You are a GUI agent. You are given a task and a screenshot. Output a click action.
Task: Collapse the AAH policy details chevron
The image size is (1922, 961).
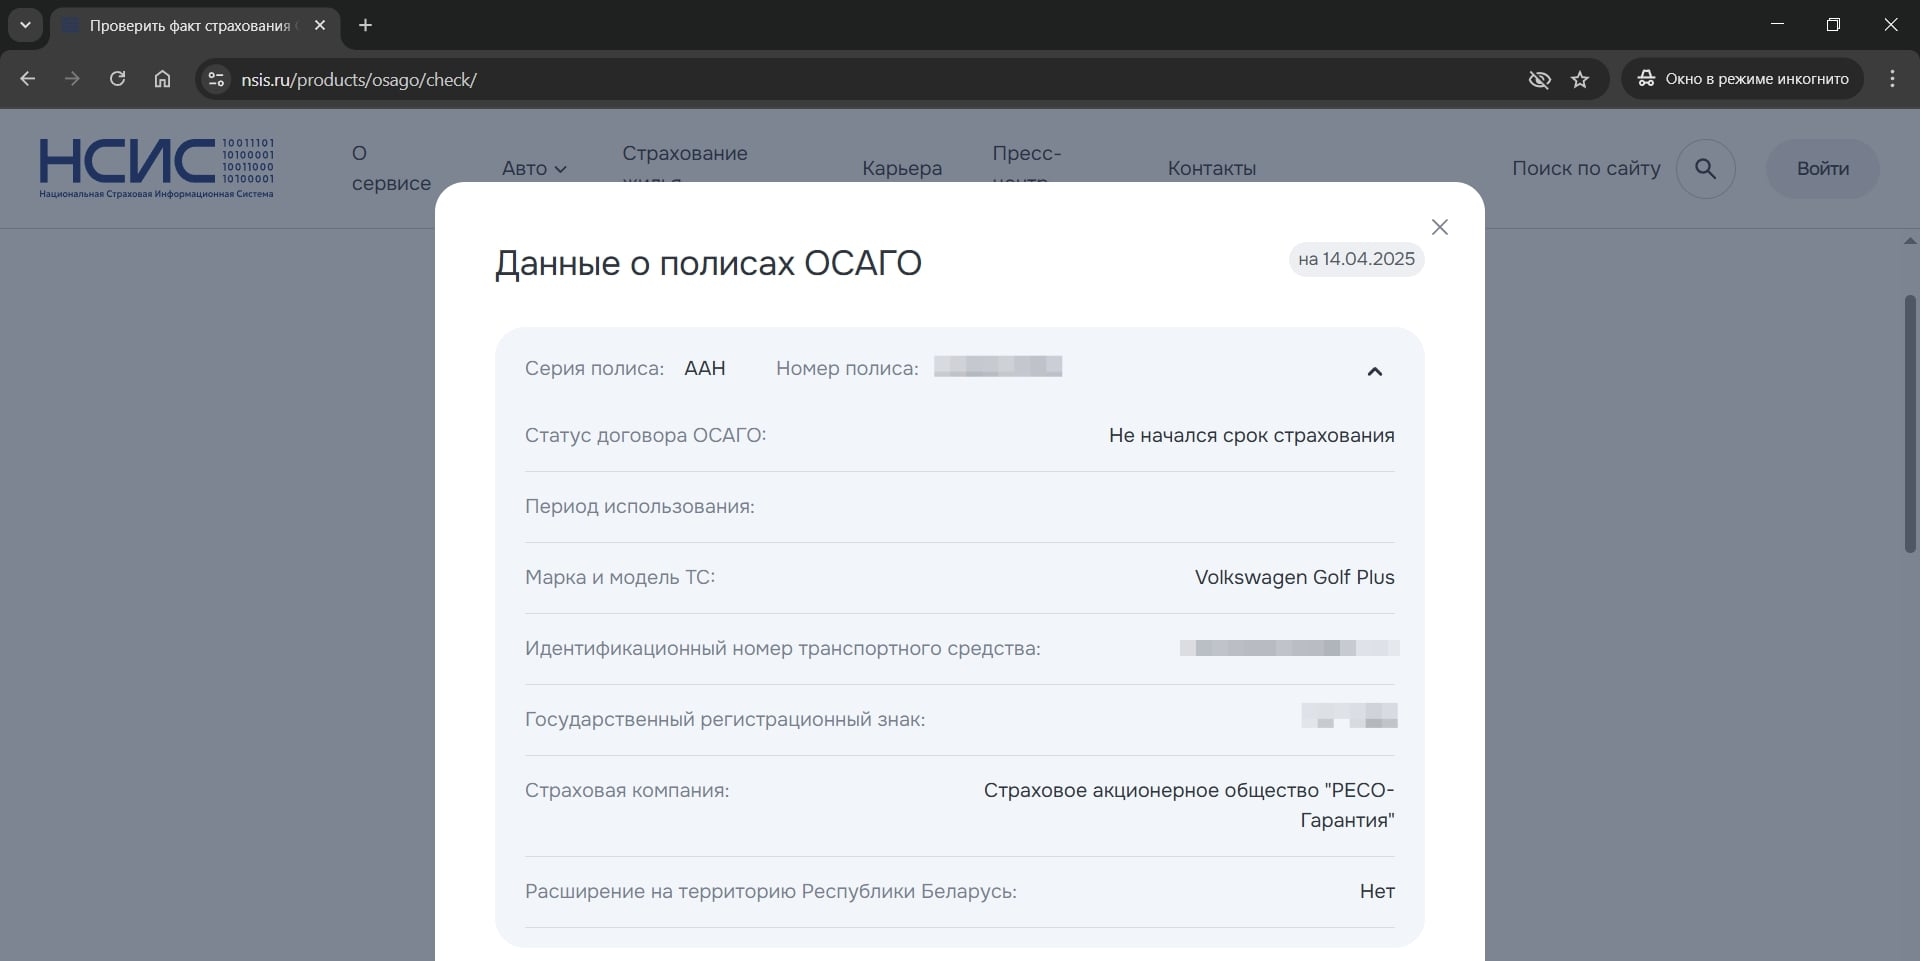pos(1374,372)
